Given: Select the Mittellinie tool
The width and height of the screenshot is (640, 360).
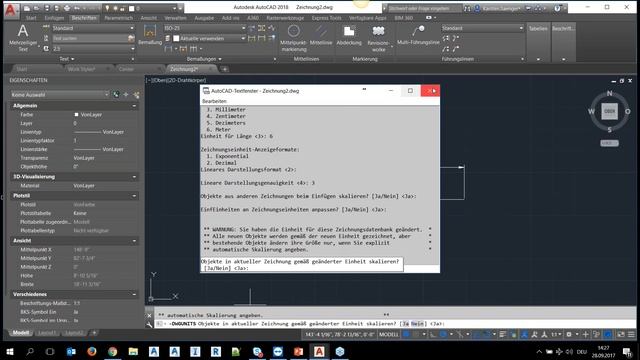Looking at the screenshot, I should pos(321,35).
